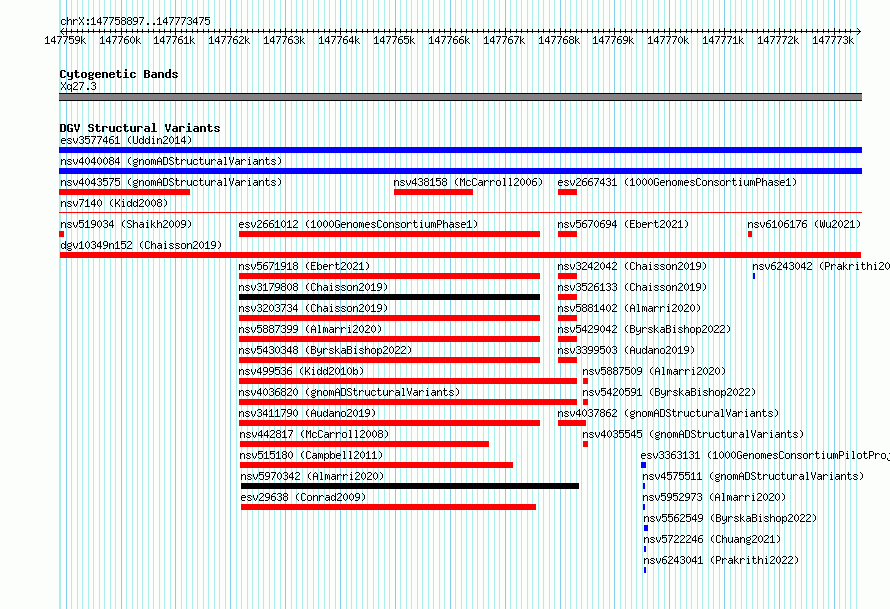Click the DGV Structural Variants track heading

coord(140,128)
